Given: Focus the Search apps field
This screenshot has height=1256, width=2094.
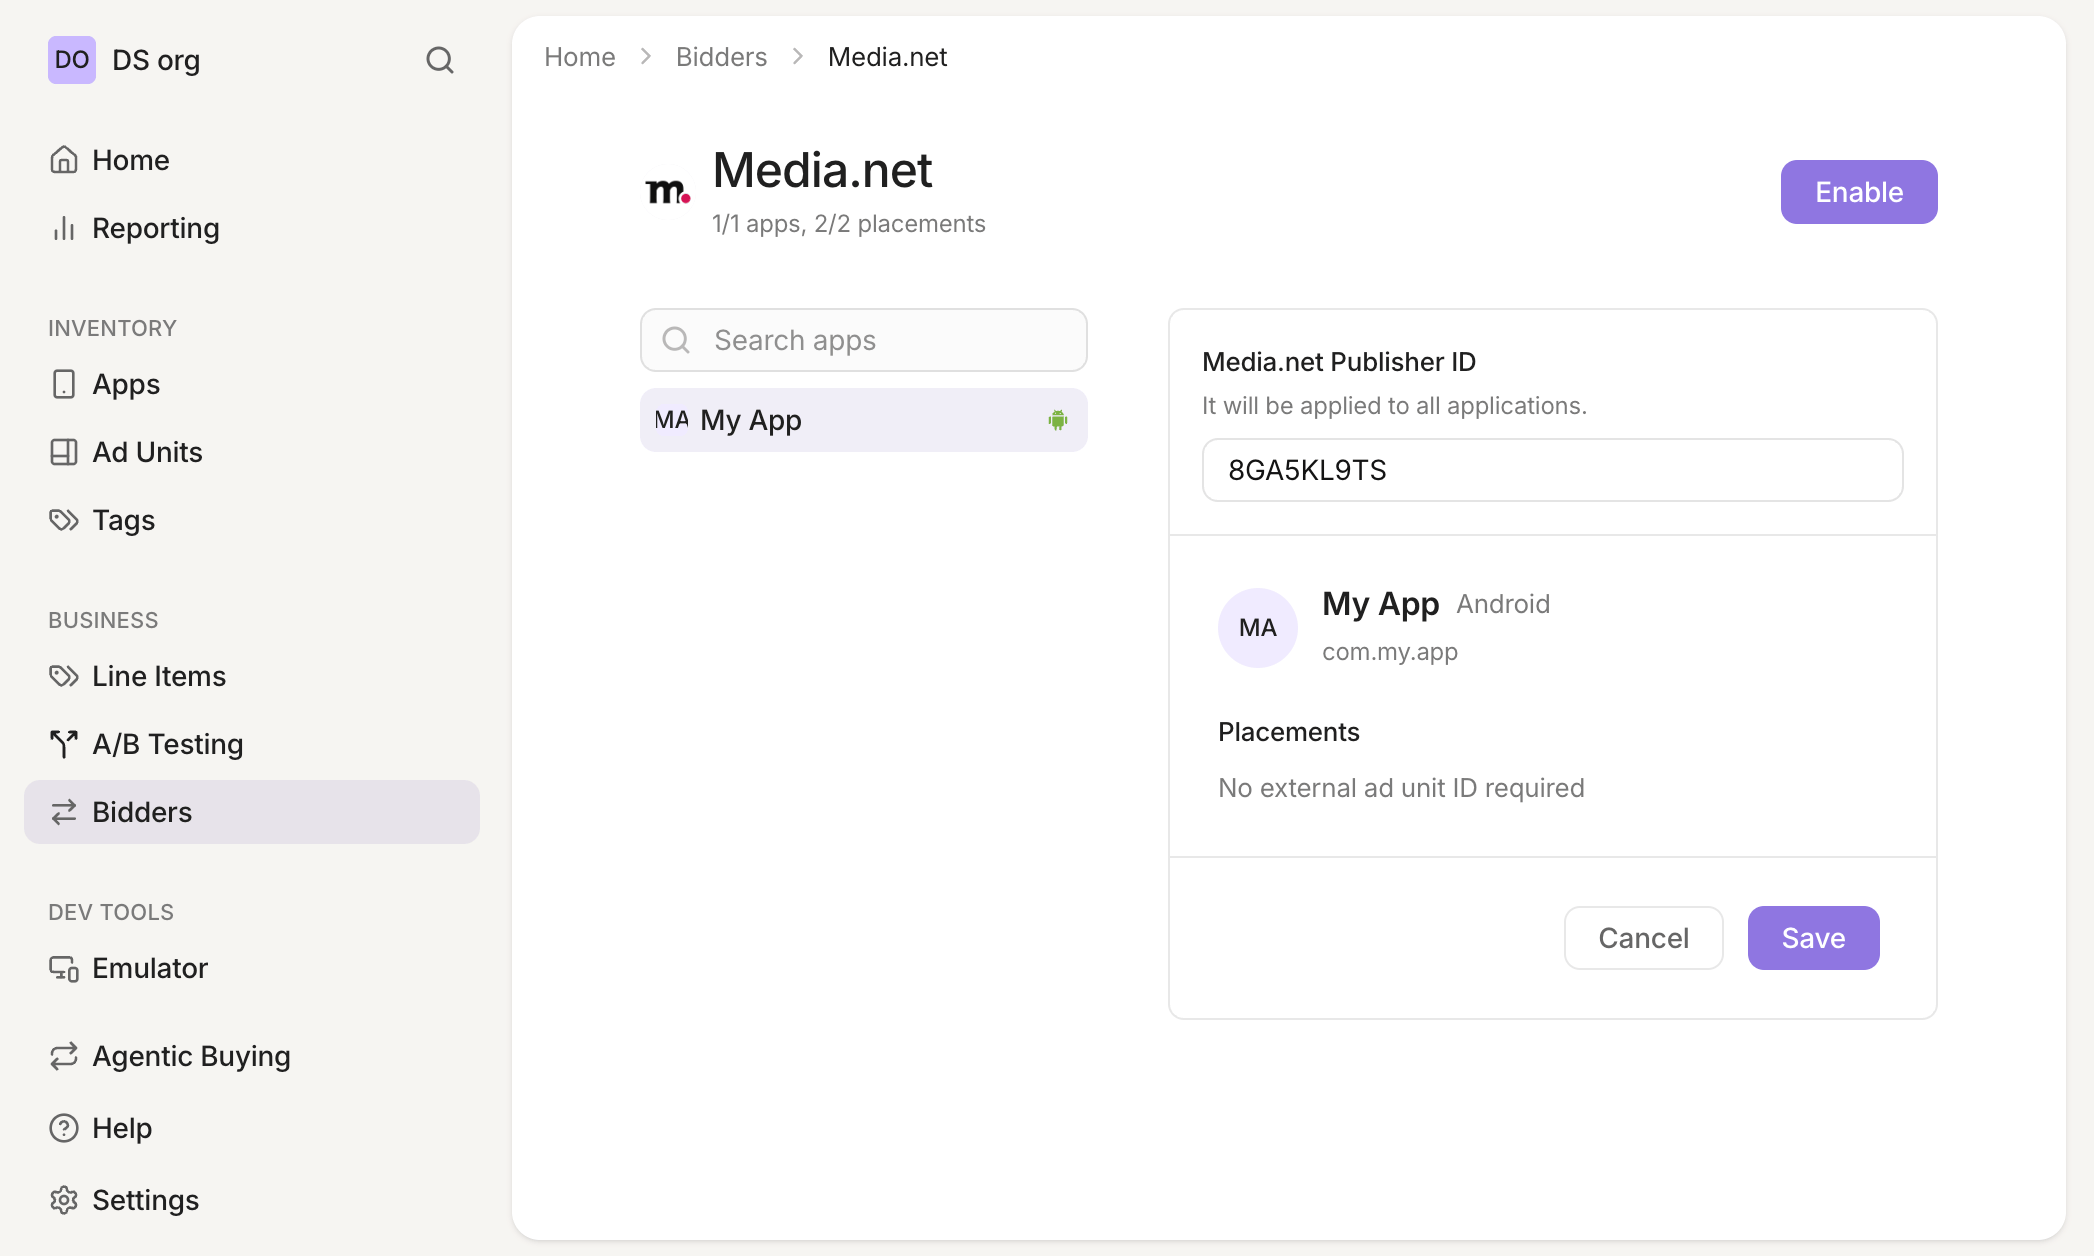Looking at the screenshot, I should (x=864, y=340).
